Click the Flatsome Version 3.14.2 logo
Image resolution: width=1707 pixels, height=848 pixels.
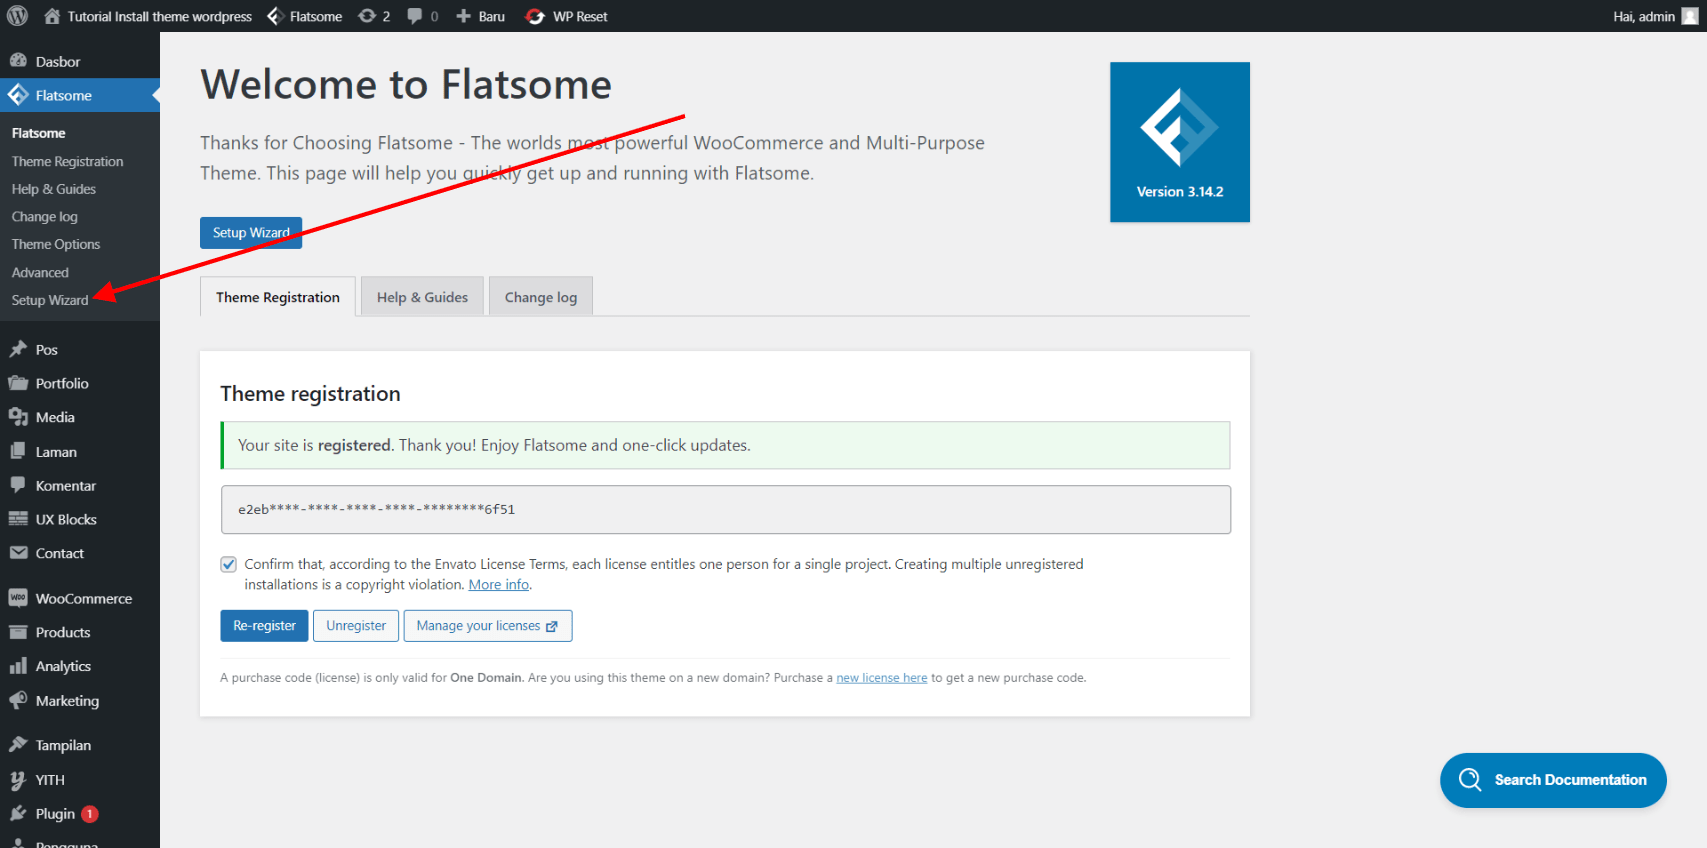click(1179, 142)
